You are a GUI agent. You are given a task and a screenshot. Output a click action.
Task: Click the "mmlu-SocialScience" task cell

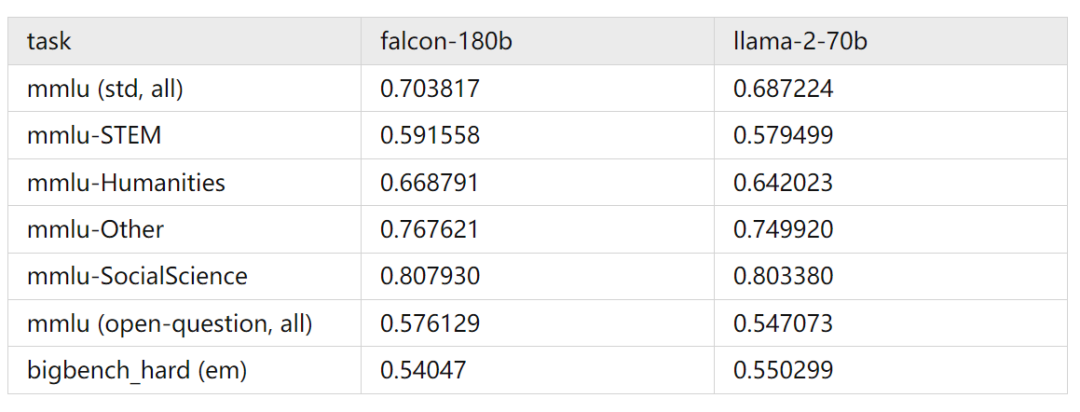click(x=137, y=276)
